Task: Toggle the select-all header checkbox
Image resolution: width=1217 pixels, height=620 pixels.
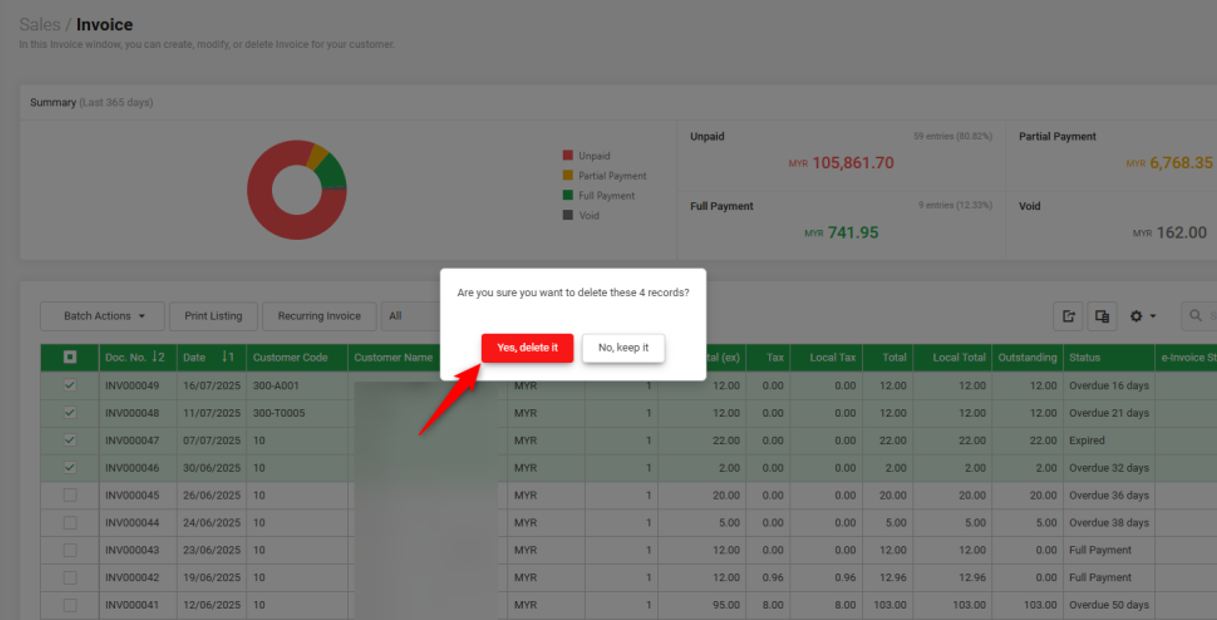Action: 70,357
